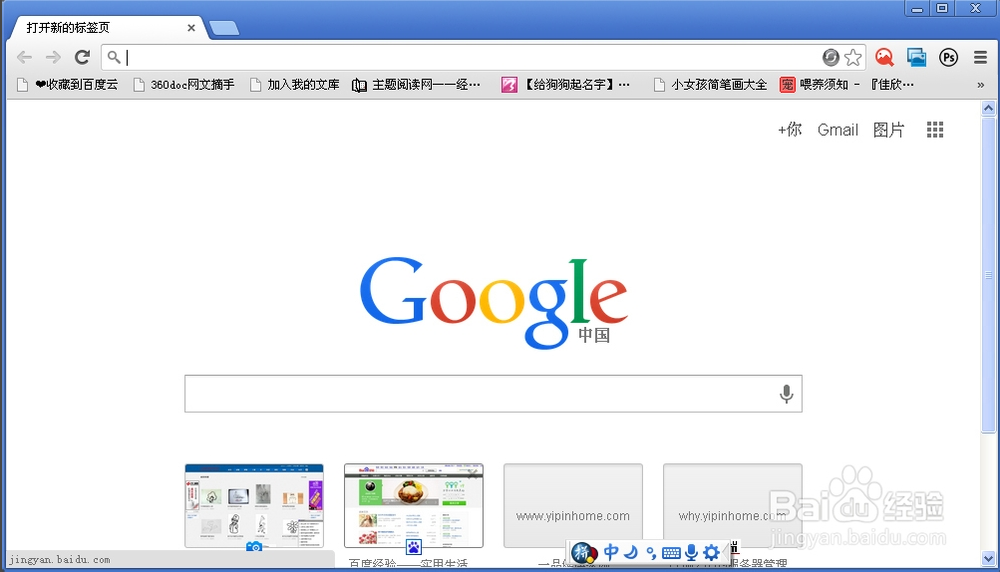Click the blue picture gallery extension icon
The height and width of the screenshot is (572, 1000).
click(916, 57)
